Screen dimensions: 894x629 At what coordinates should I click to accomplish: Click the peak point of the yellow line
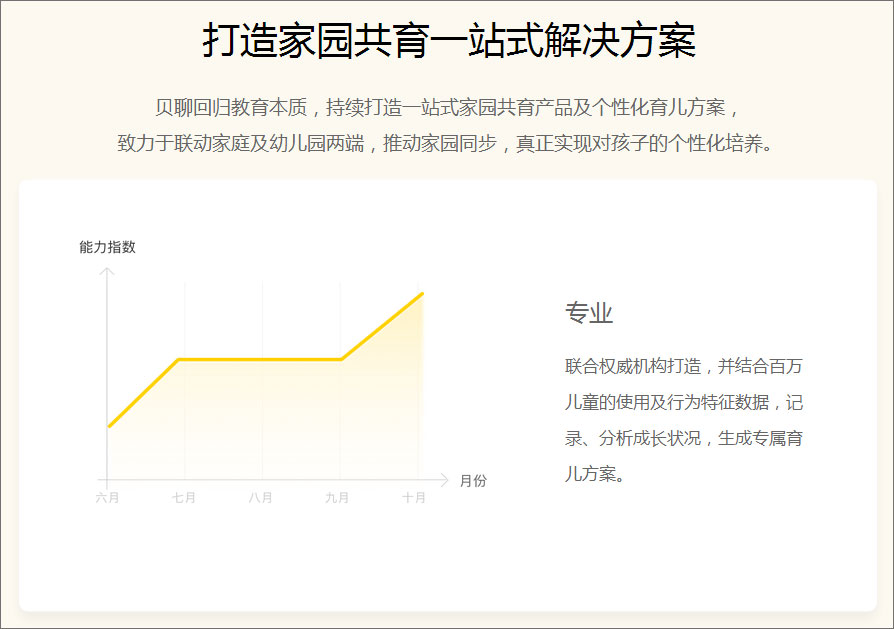[x=421, y=293]
